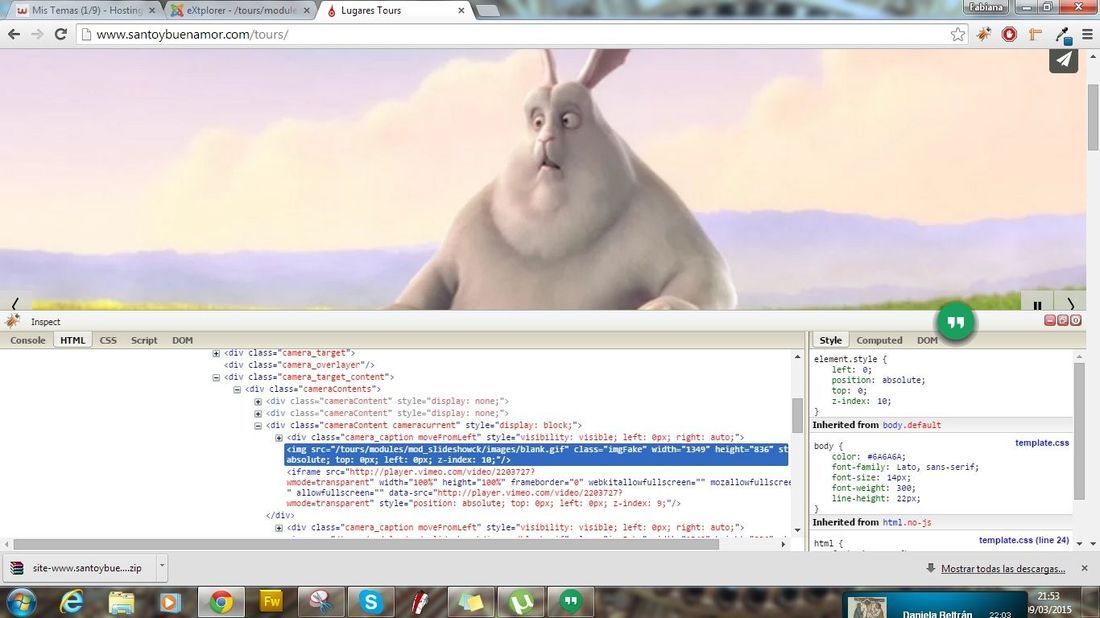
Task: Close the downloads bar
Action: (1085, 568)
